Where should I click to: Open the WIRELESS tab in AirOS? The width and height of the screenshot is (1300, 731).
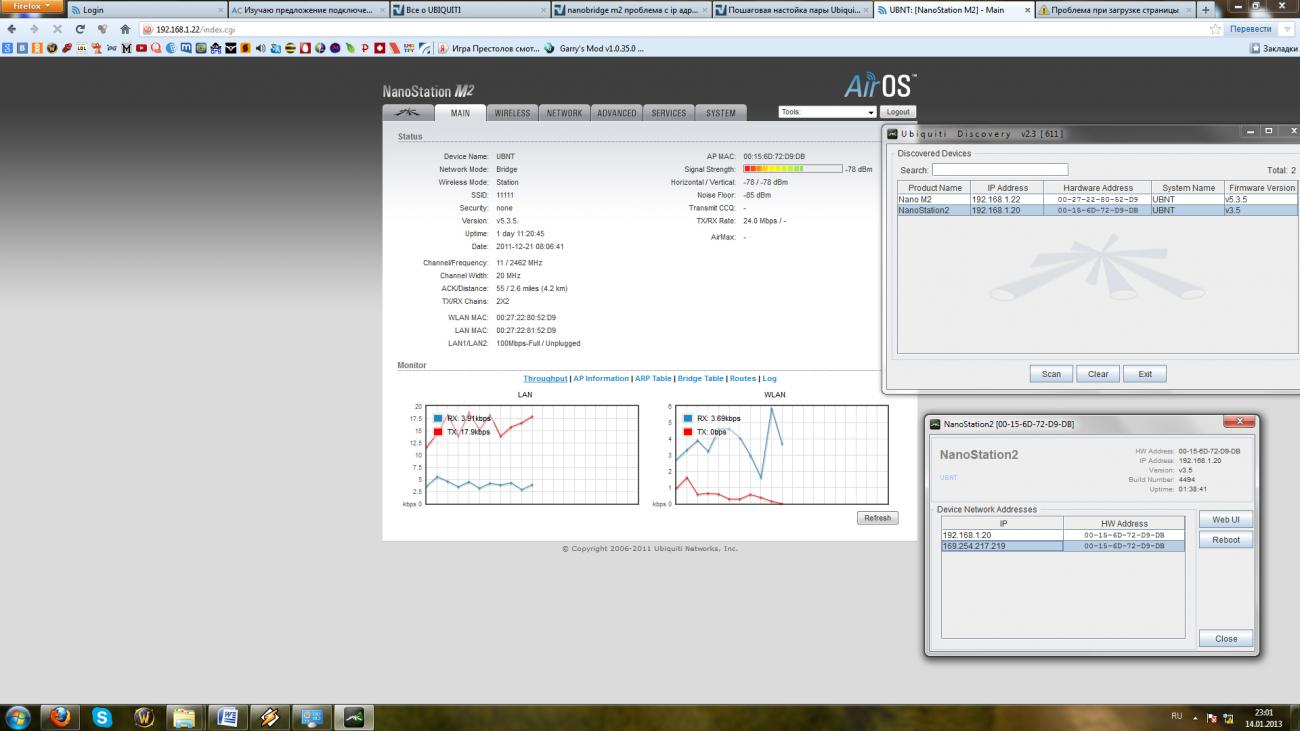tap(512, 113)
